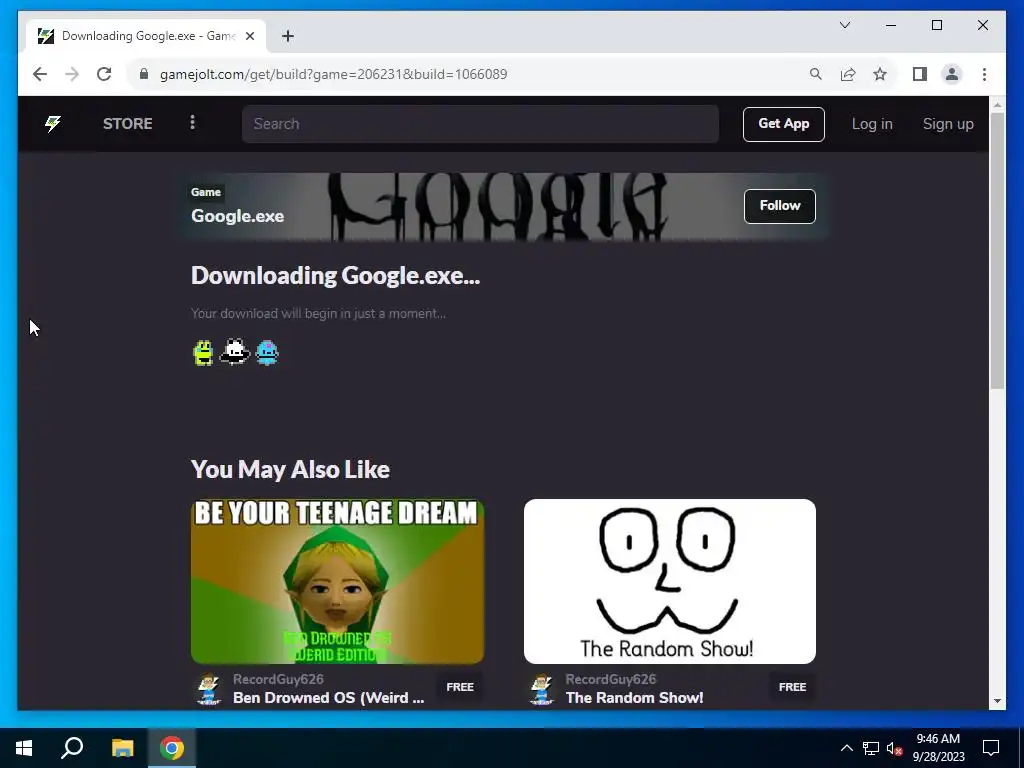The height and width of the screenshot is (768, 1024).
Task: Expand the tab search chevron
Action: tap(844, 25)
